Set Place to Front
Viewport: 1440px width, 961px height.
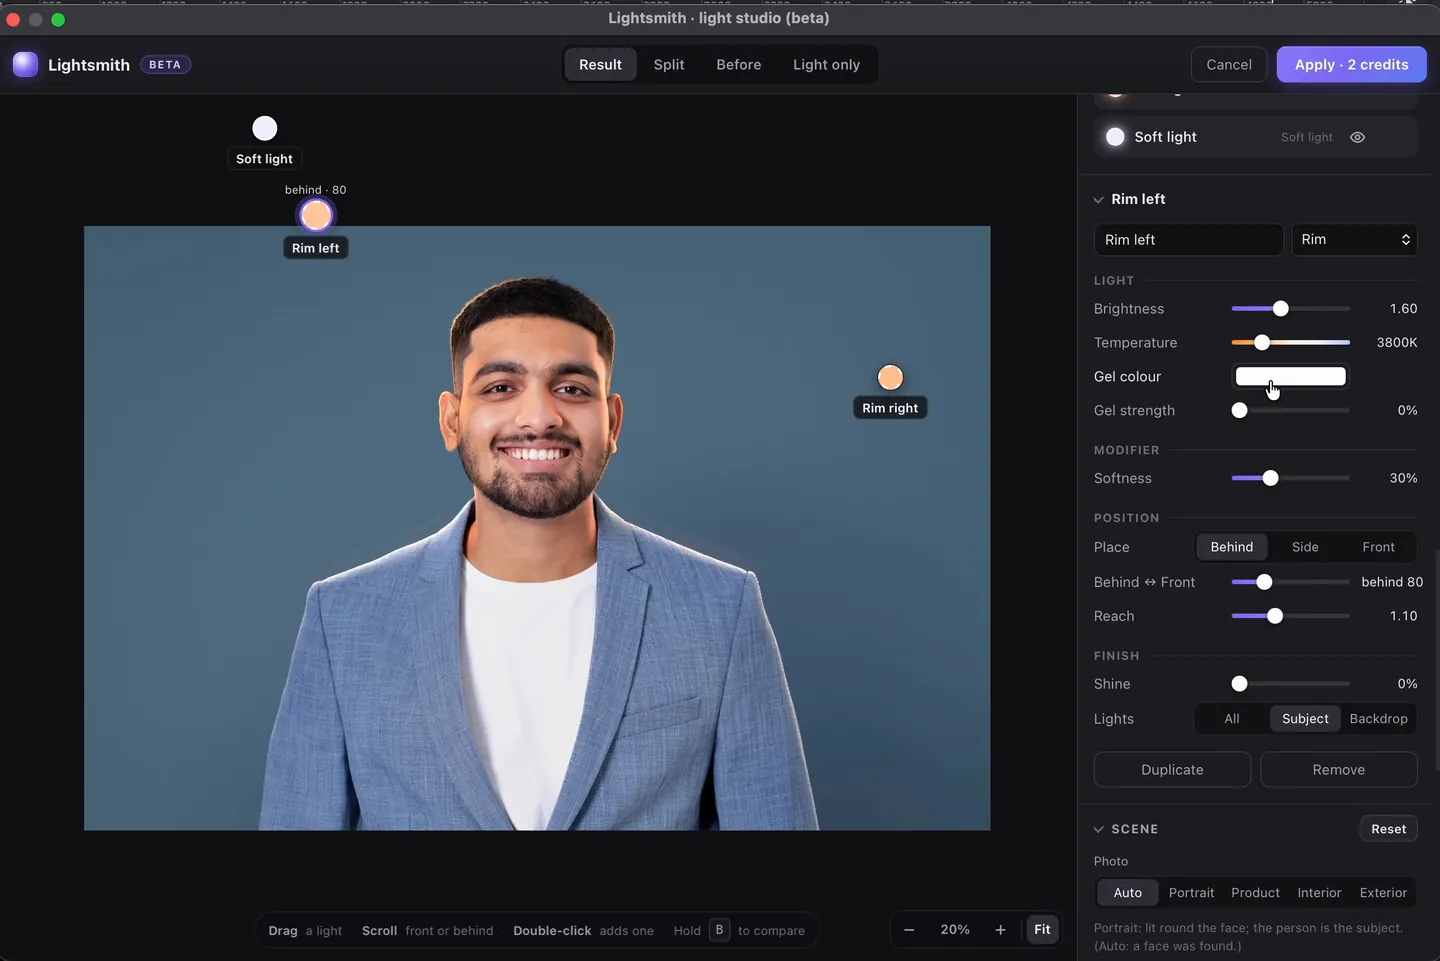[x=1378, y=547]
